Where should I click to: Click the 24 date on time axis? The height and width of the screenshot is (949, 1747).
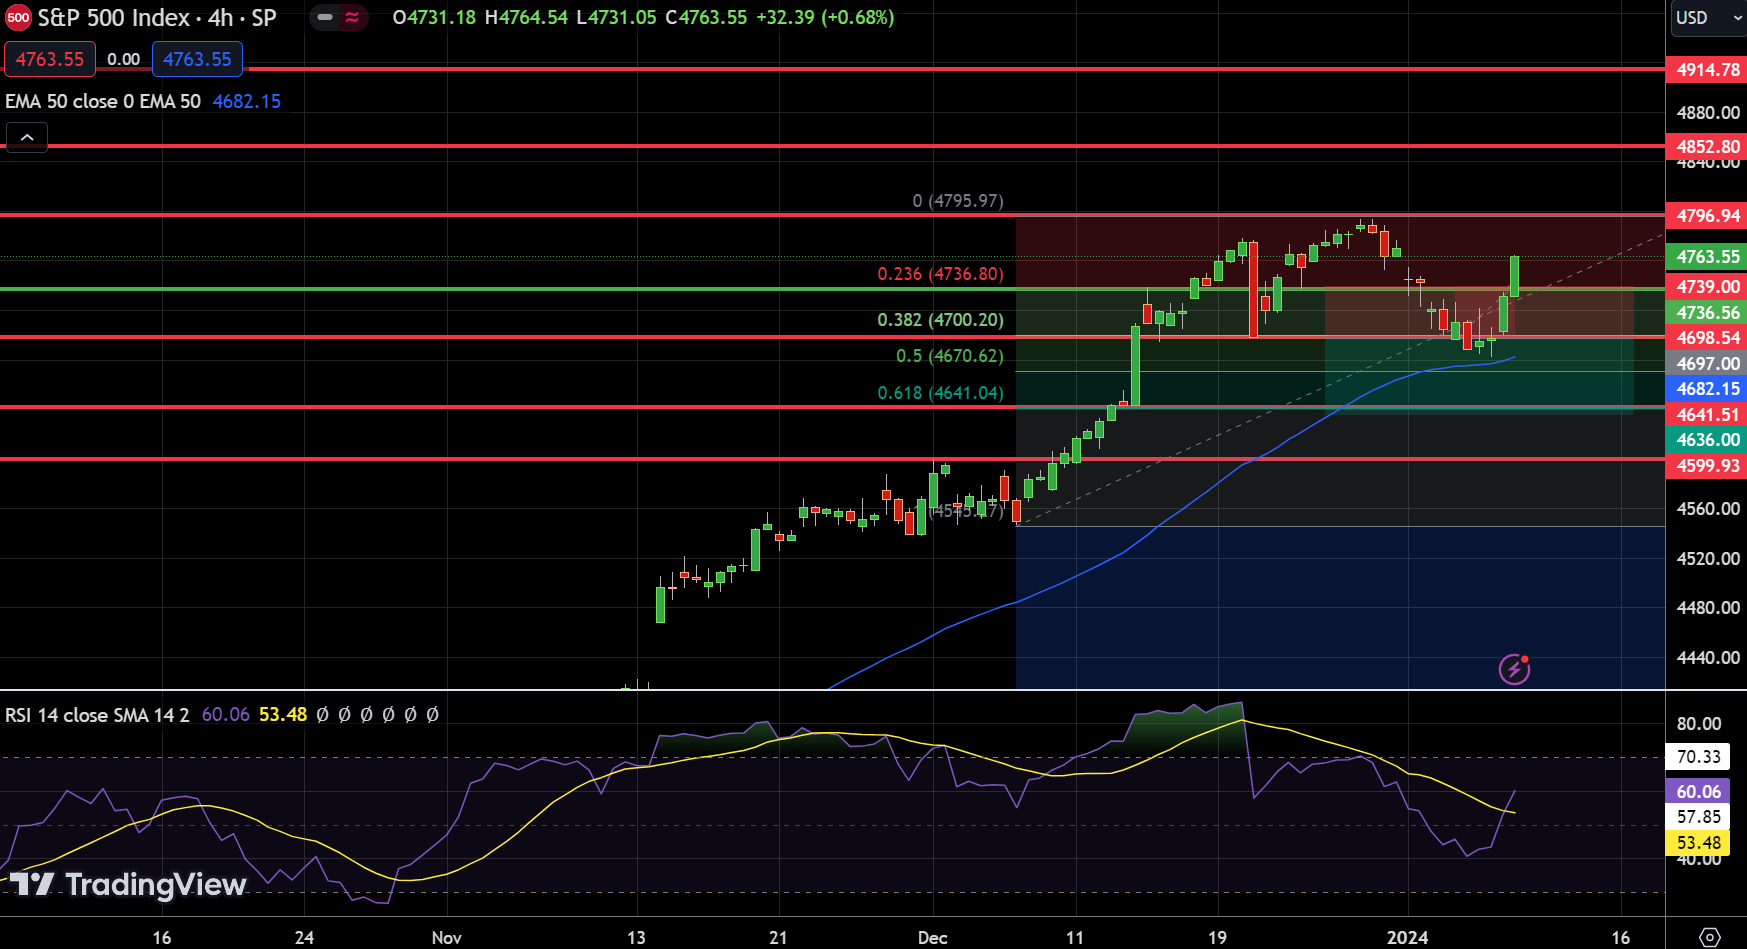pyautogui.click(x=304, y=937)
